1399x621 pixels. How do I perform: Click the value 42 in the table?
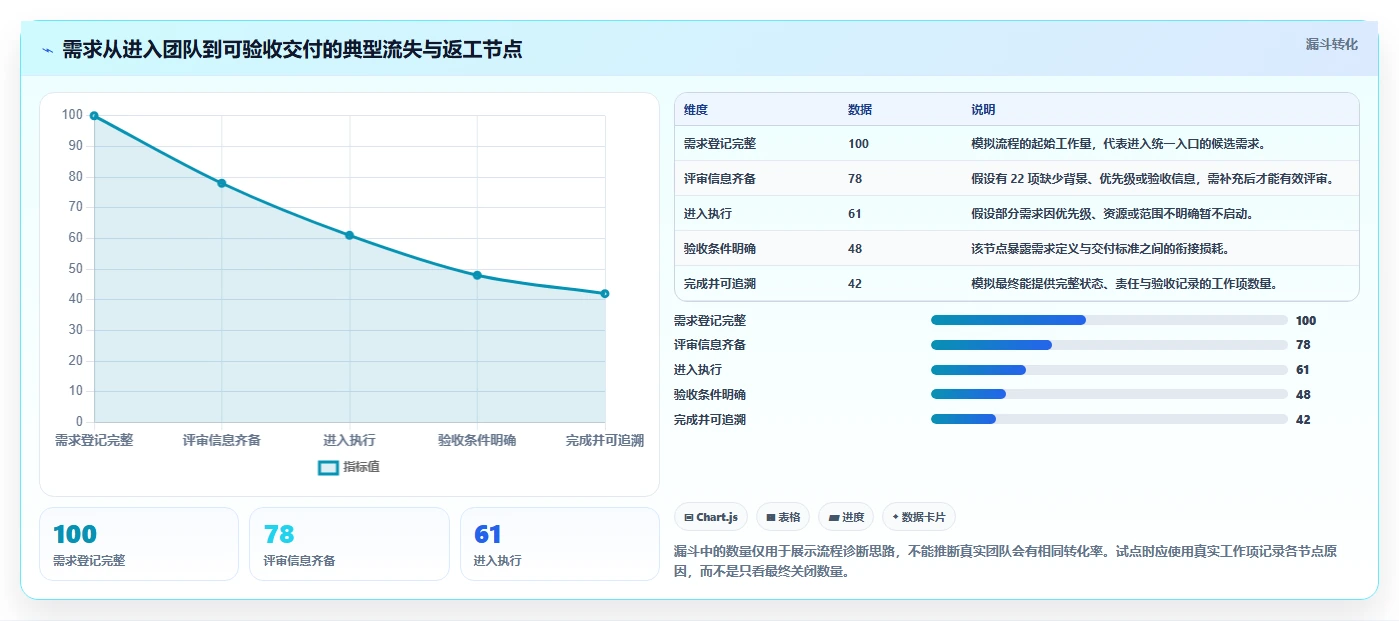(855, 284)
